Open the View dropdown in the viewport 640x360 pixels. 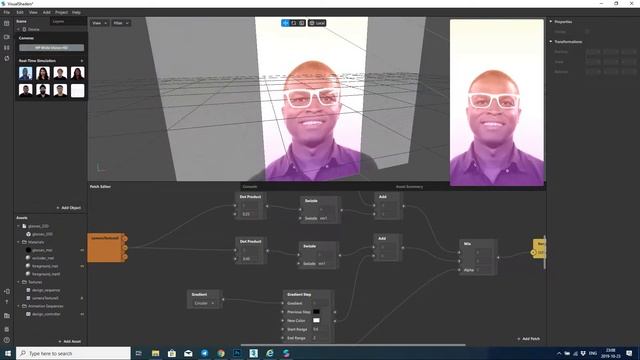(x=99, y=23)
